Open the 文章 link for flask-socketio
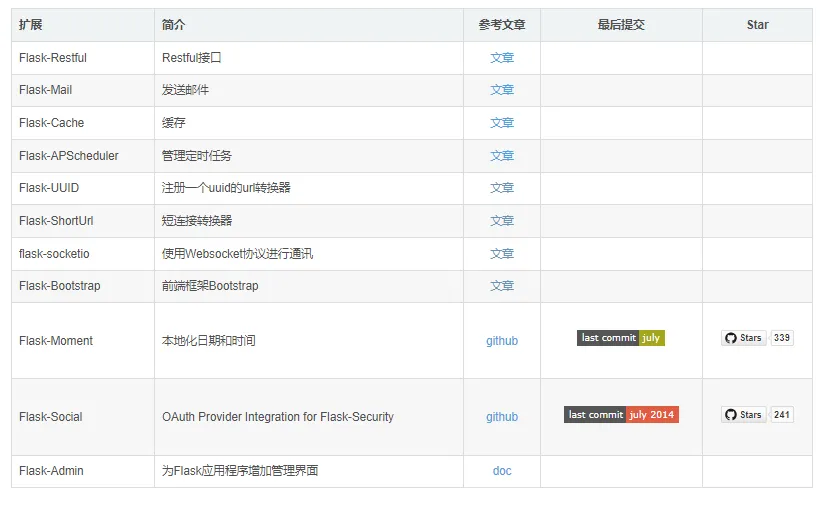The height and width of the screenshot is (507, 828). point(502,254)
